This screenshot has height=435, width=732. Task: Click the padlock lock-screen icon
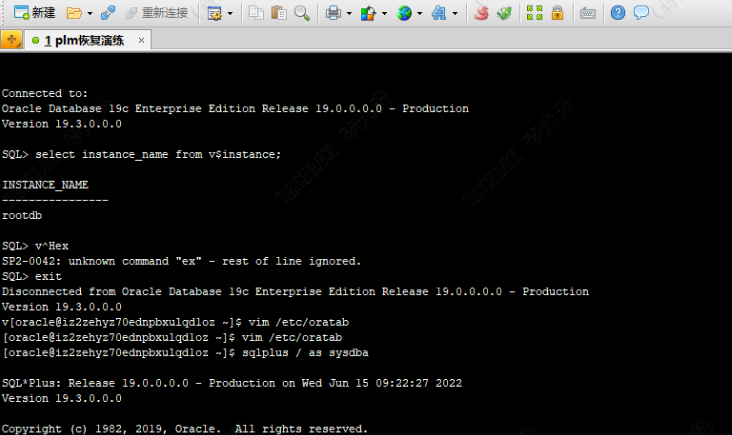coord(557,13)
